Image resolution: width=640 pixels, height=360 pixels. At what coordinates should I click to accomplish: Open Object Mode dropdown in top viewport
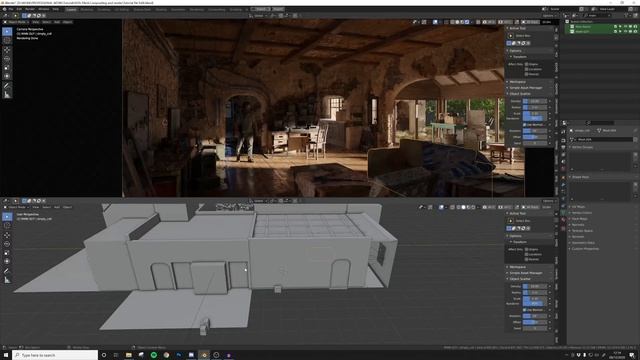(x=16, y=22)
